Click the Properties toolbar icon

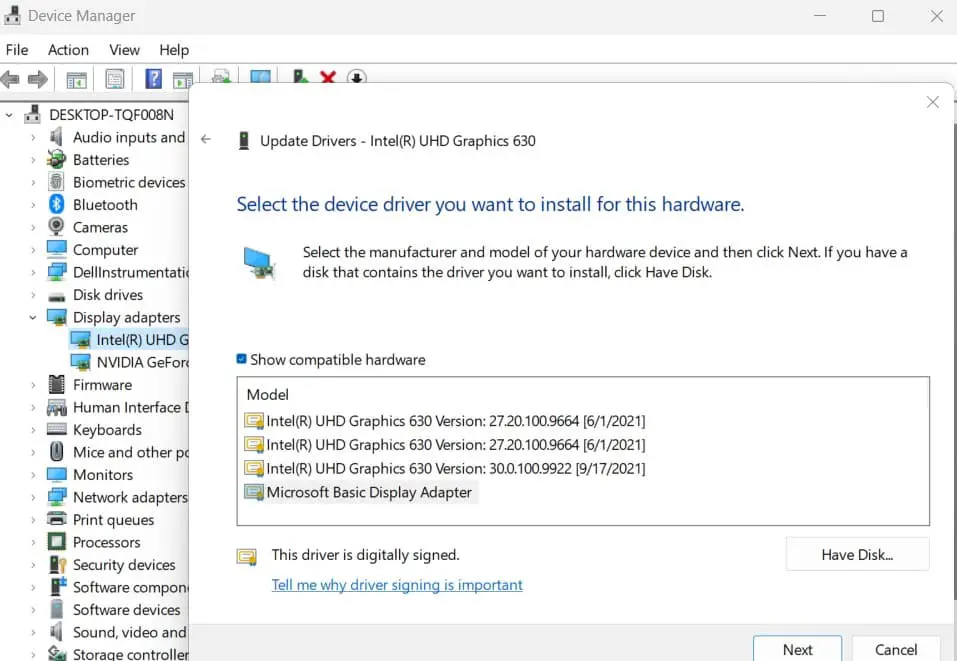point(115,79)
